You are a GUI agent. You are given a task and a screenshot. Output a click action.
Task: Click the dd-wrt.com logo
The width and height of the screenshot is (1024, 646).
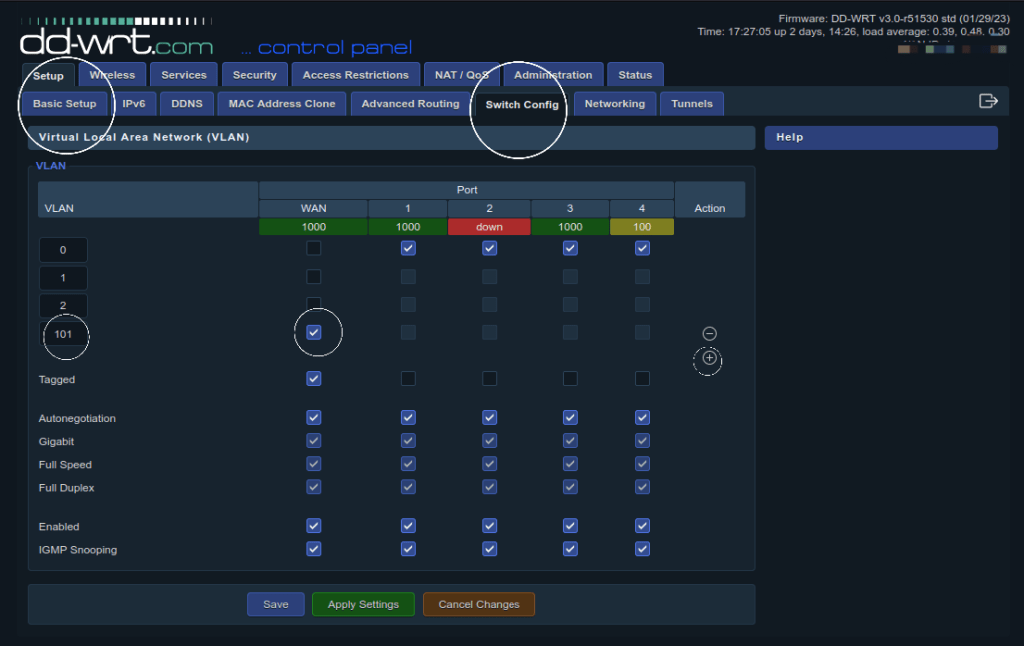[117, 44]
